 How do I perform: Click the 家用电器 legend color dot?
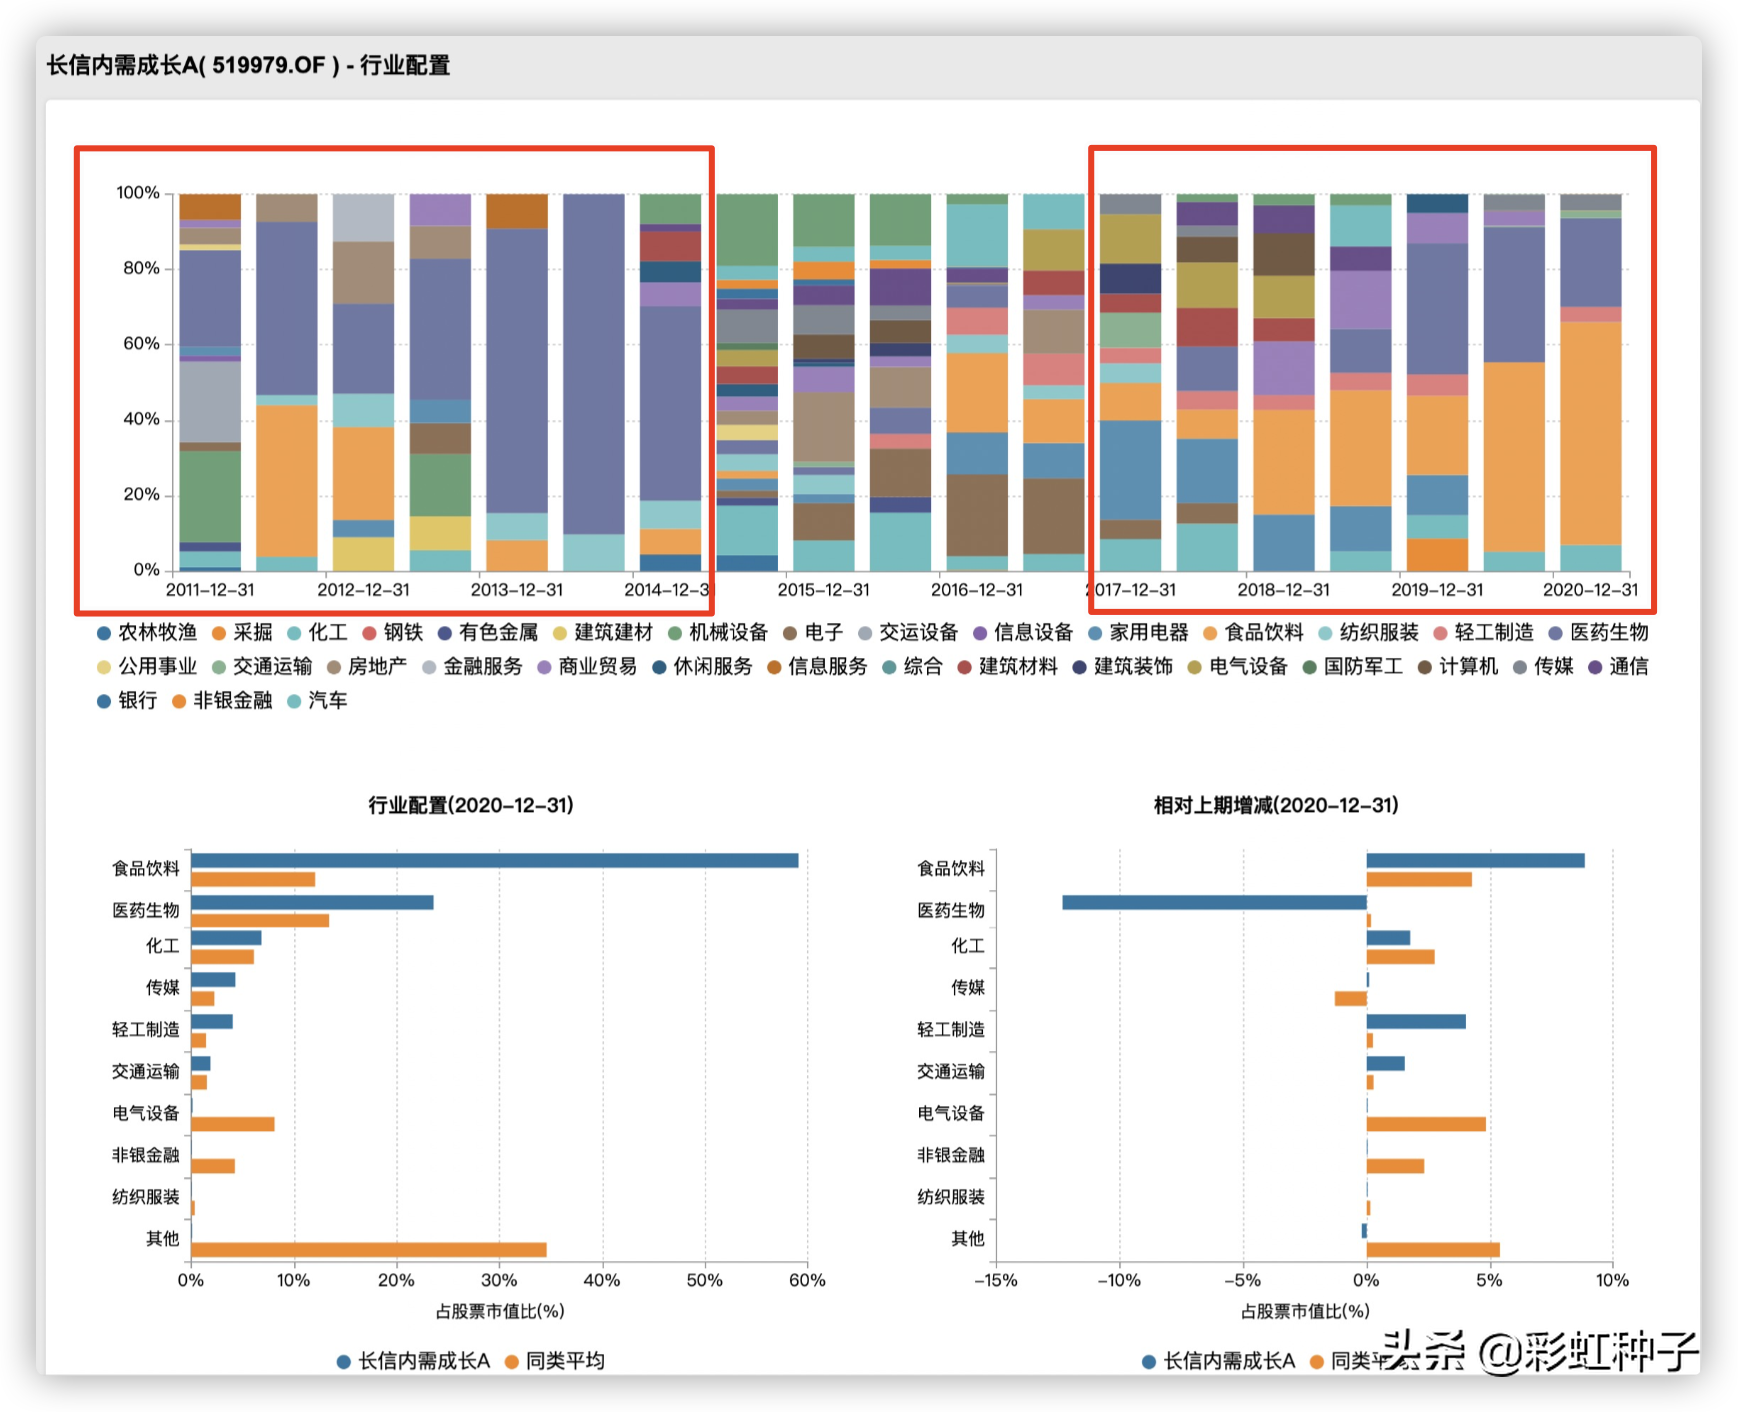tap(1095, 633)
